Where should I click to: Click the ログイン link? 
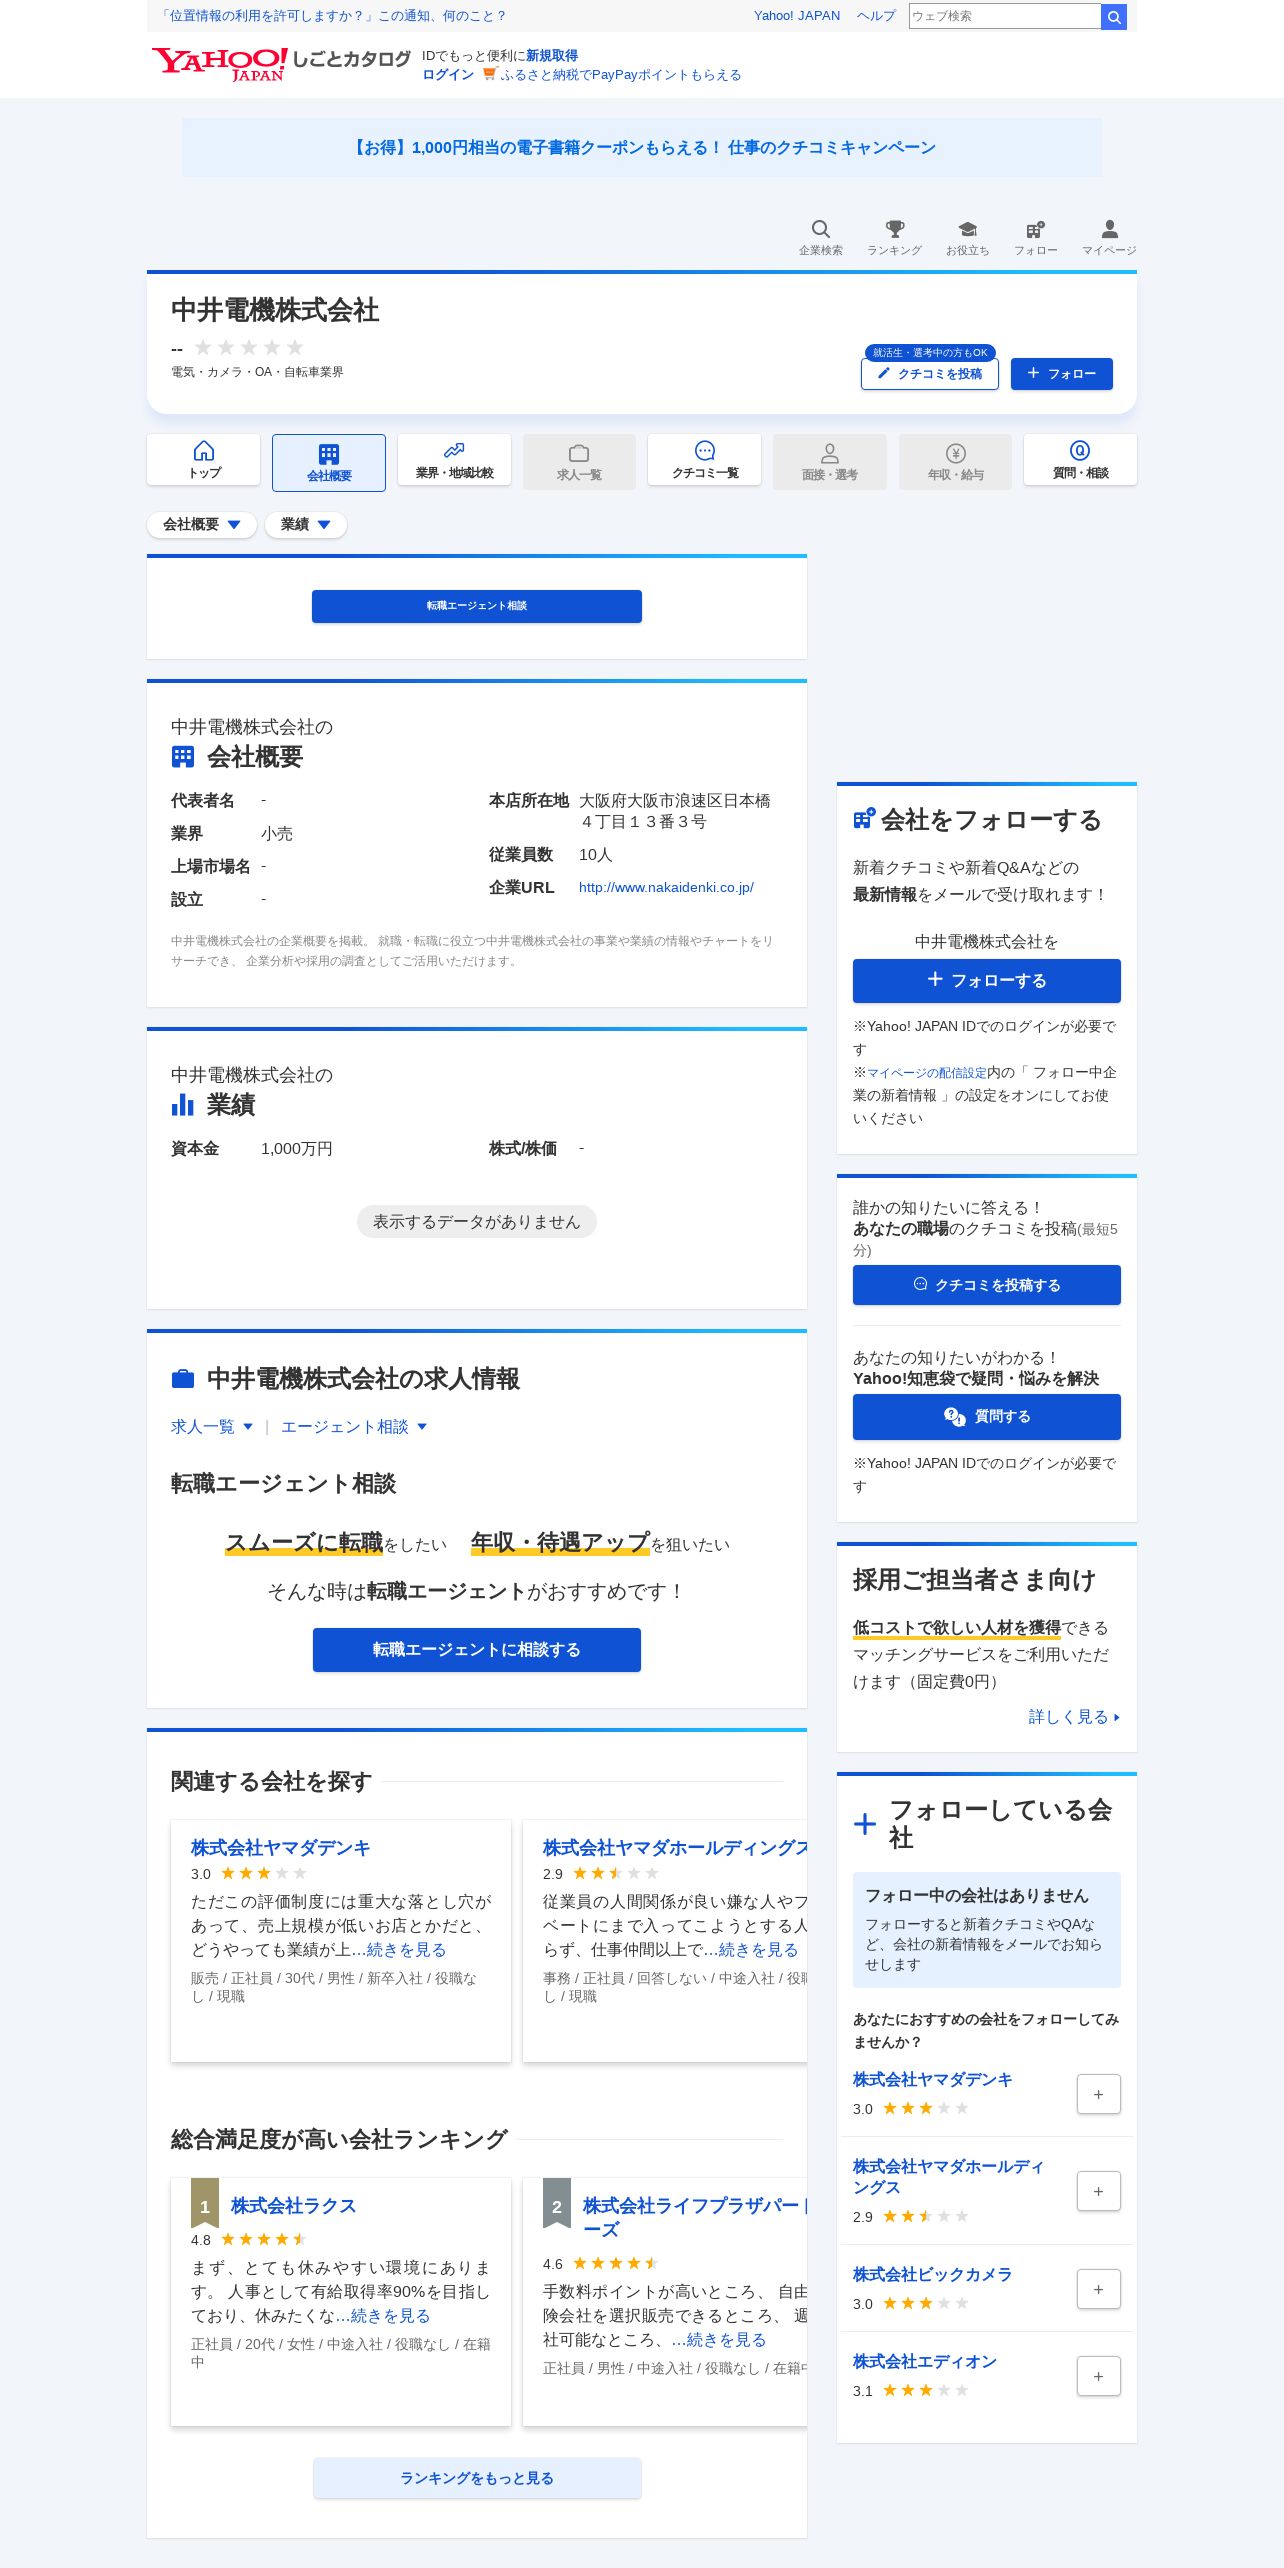point(448,75)
